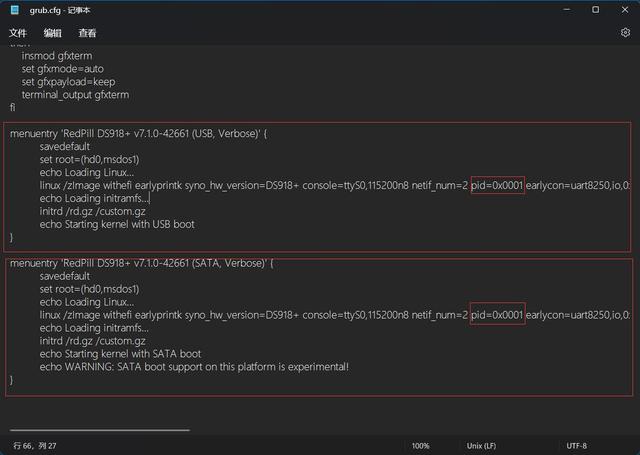Click the UTF-8 encoding indicator

point(576,446)
